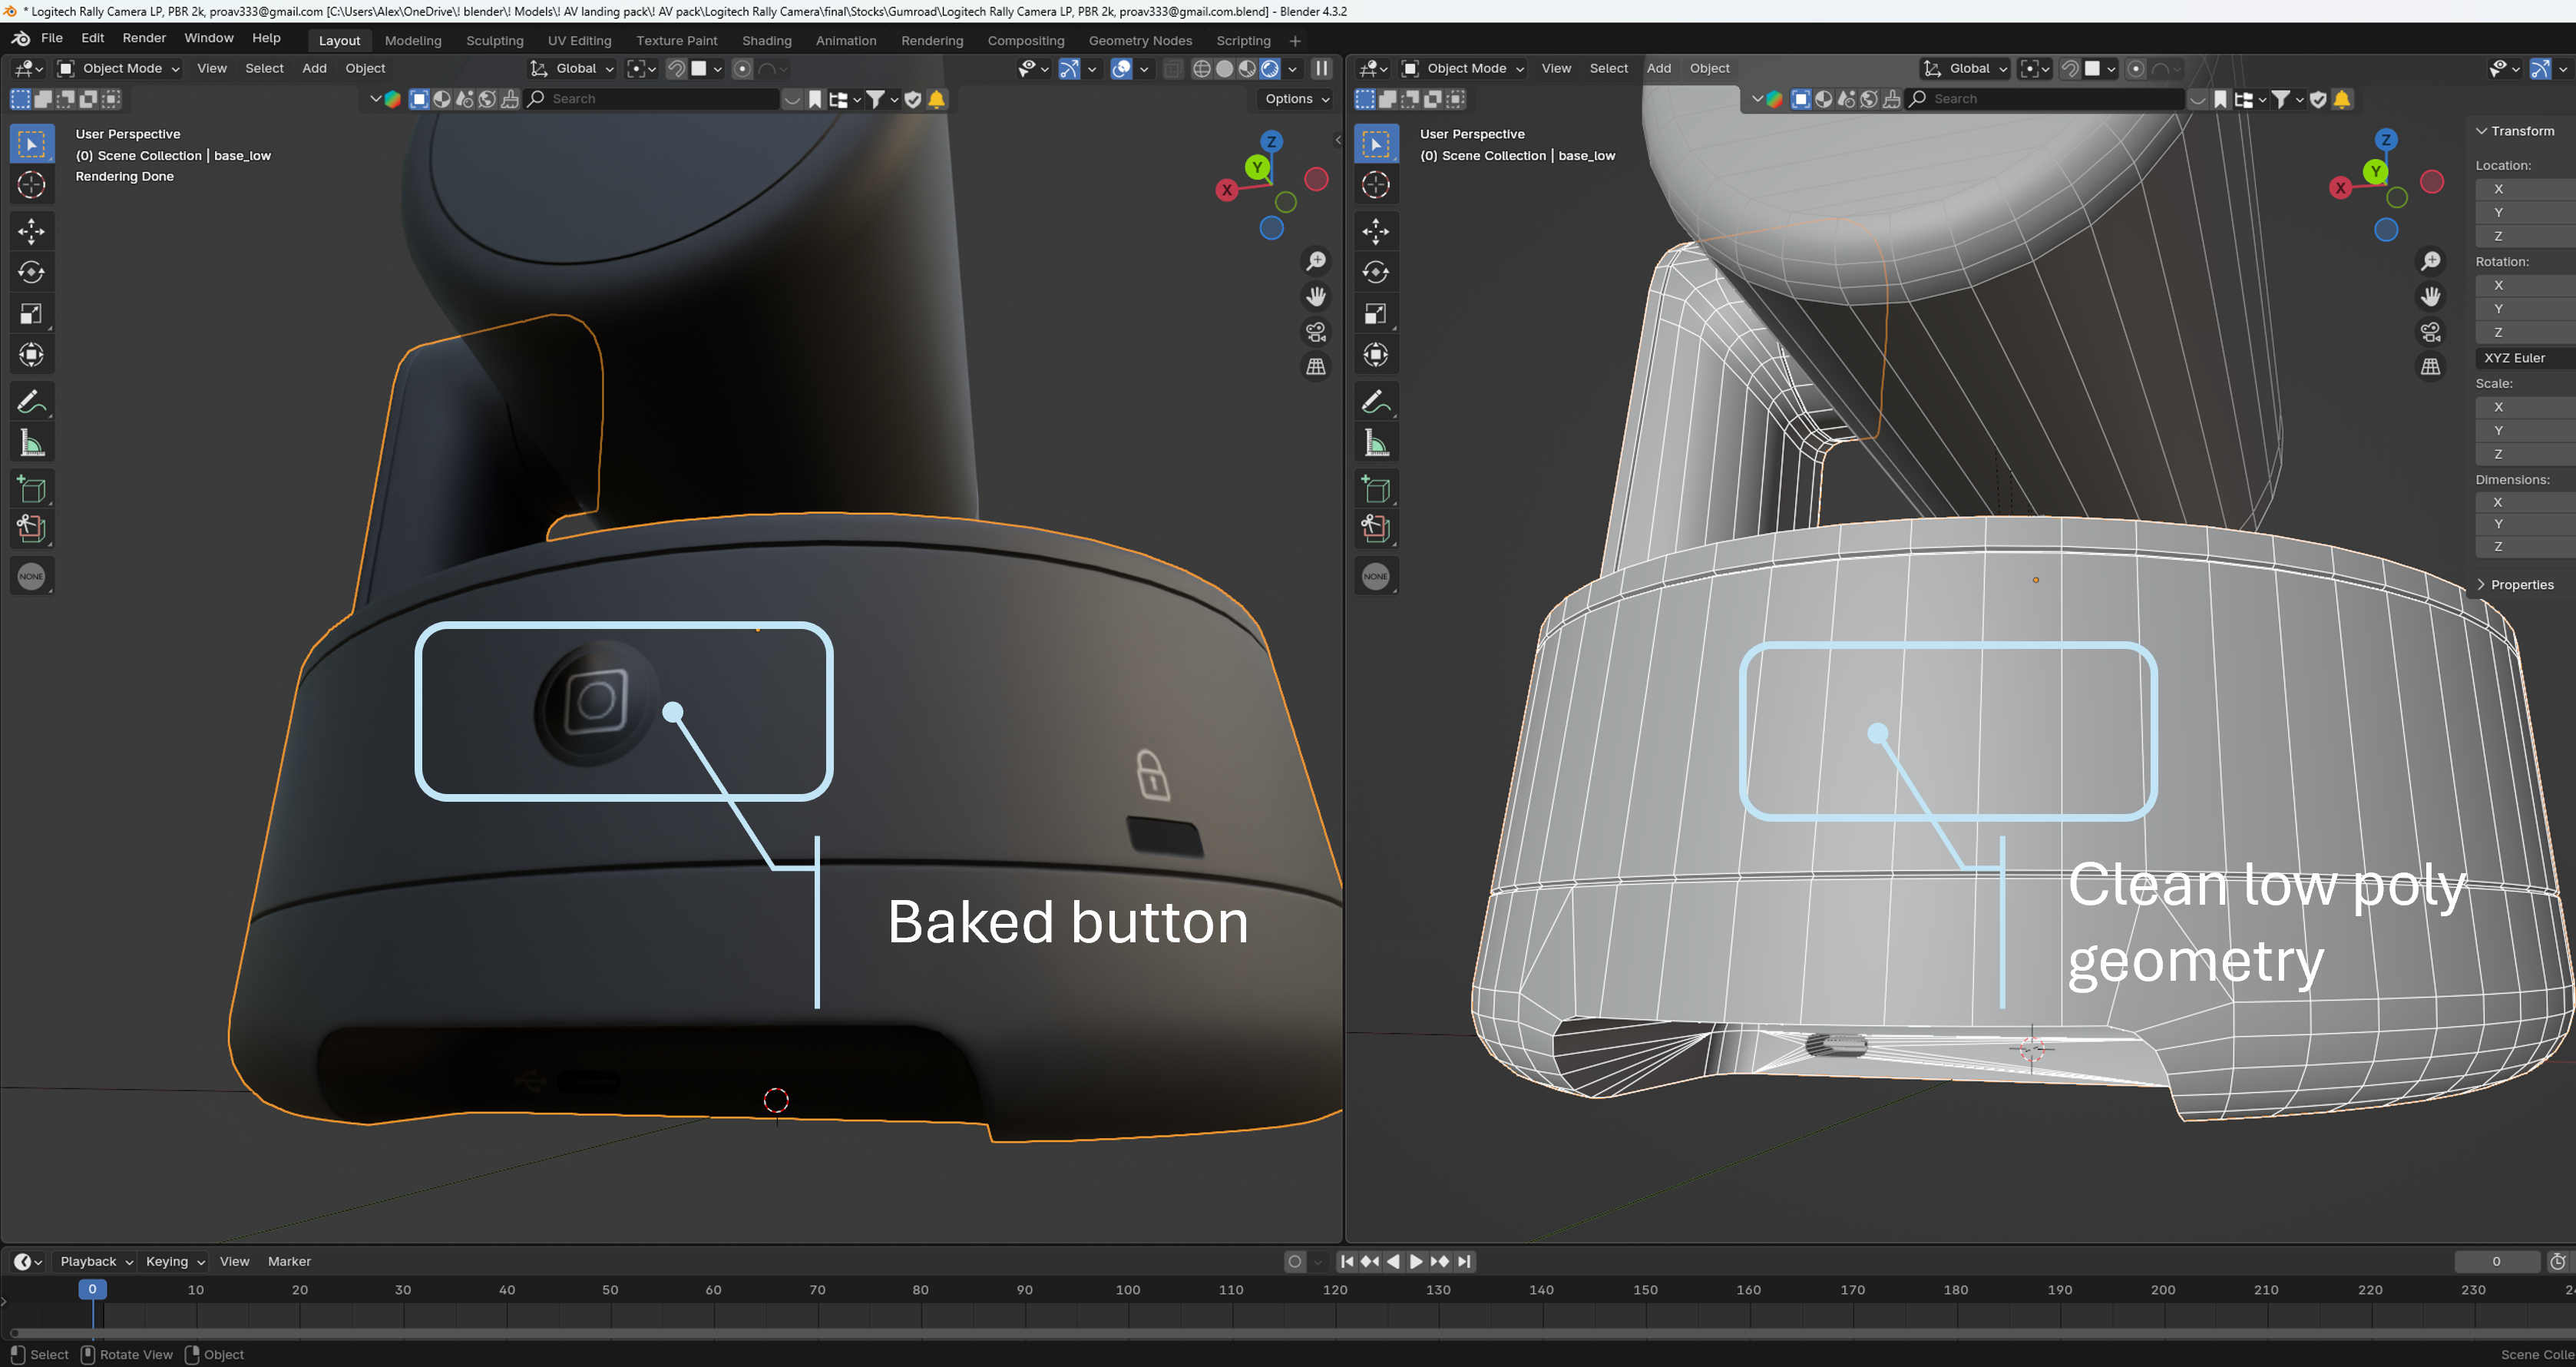
Task: Toggle snapping magnet in left header
Action: point(676,68)
